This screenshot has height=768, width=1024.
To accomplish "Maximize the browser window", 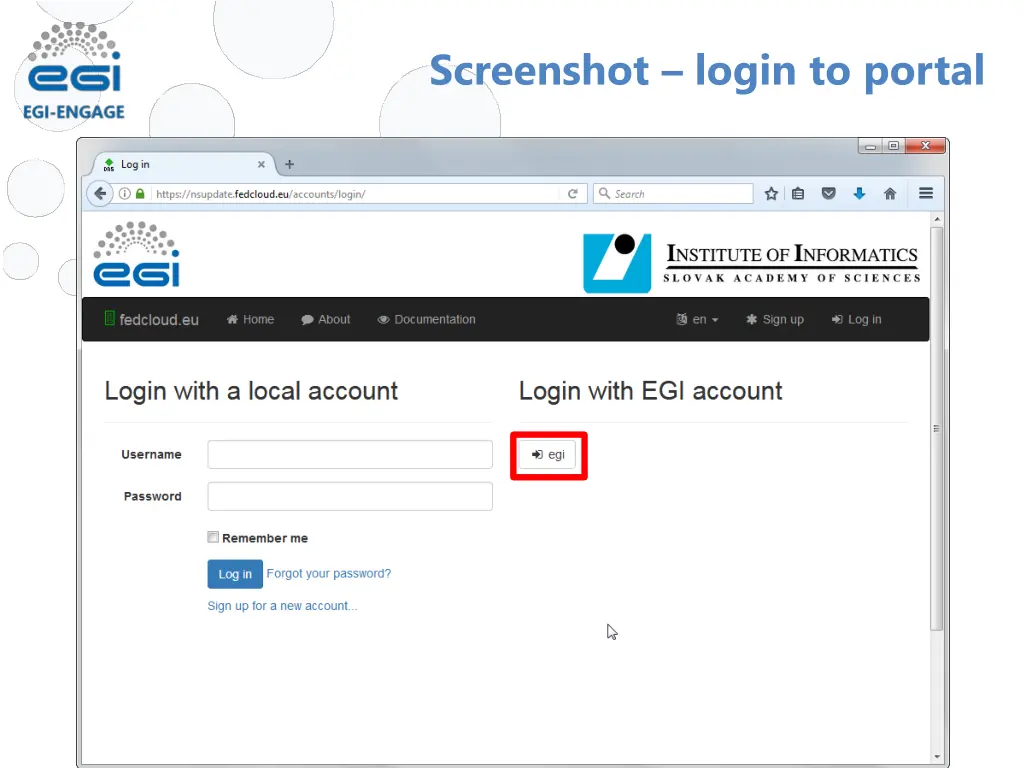I will [x=893, y=146].
